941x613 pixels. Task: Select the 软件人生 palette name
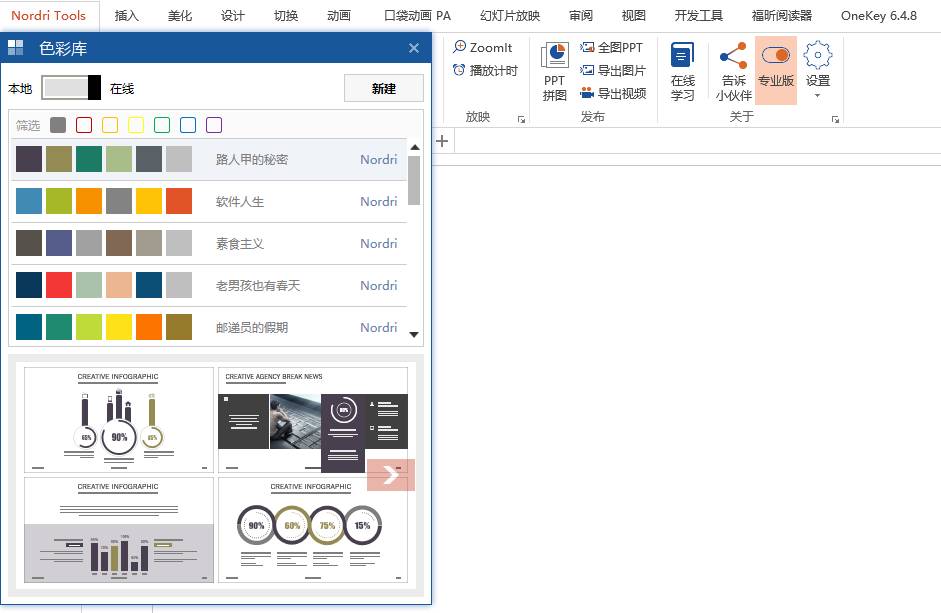(239, 202)
